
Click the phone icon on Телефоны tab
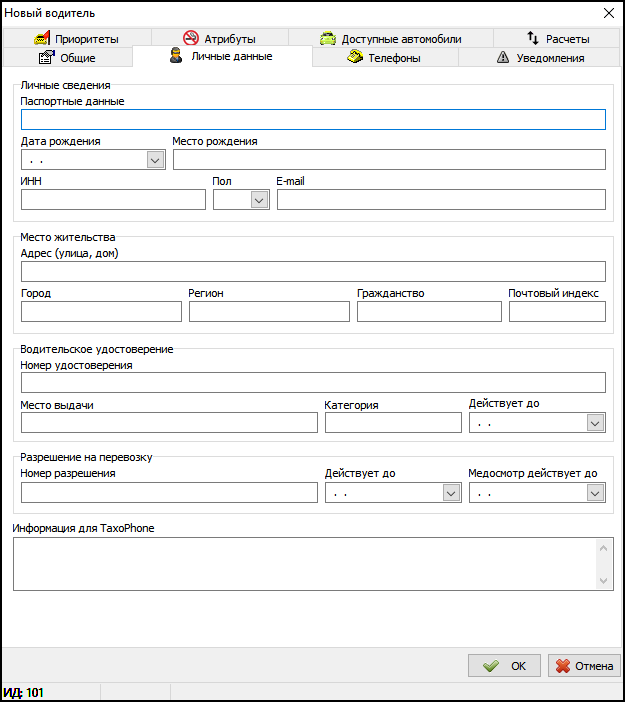(x=354, y=58)
